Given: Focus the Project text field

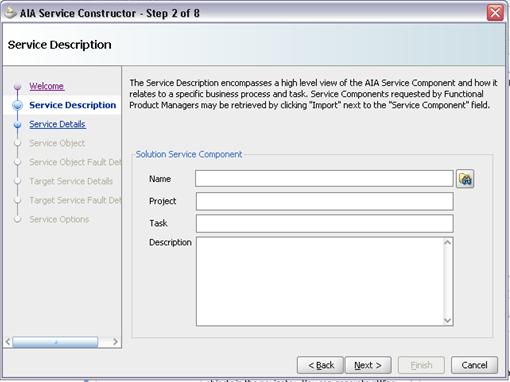Looking at the screenshot, I should [x=325, y=201].
